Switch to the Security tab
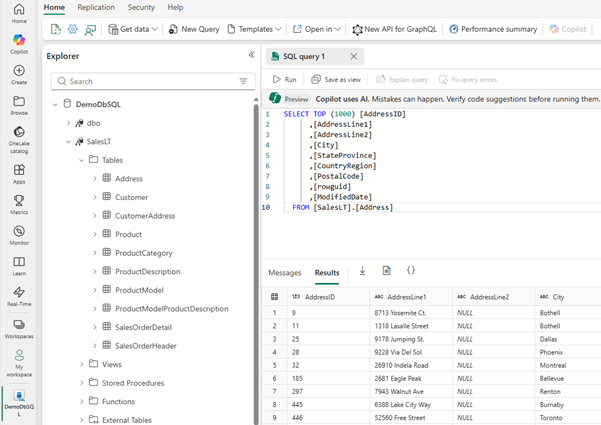This screenshot has width=601, height=425. coord(141,7)
